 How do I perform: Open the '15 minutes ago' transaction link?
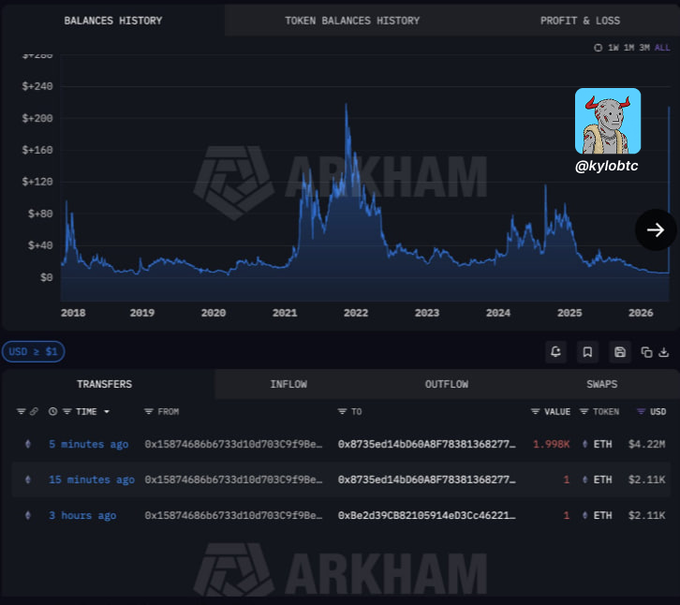(92, 479)
